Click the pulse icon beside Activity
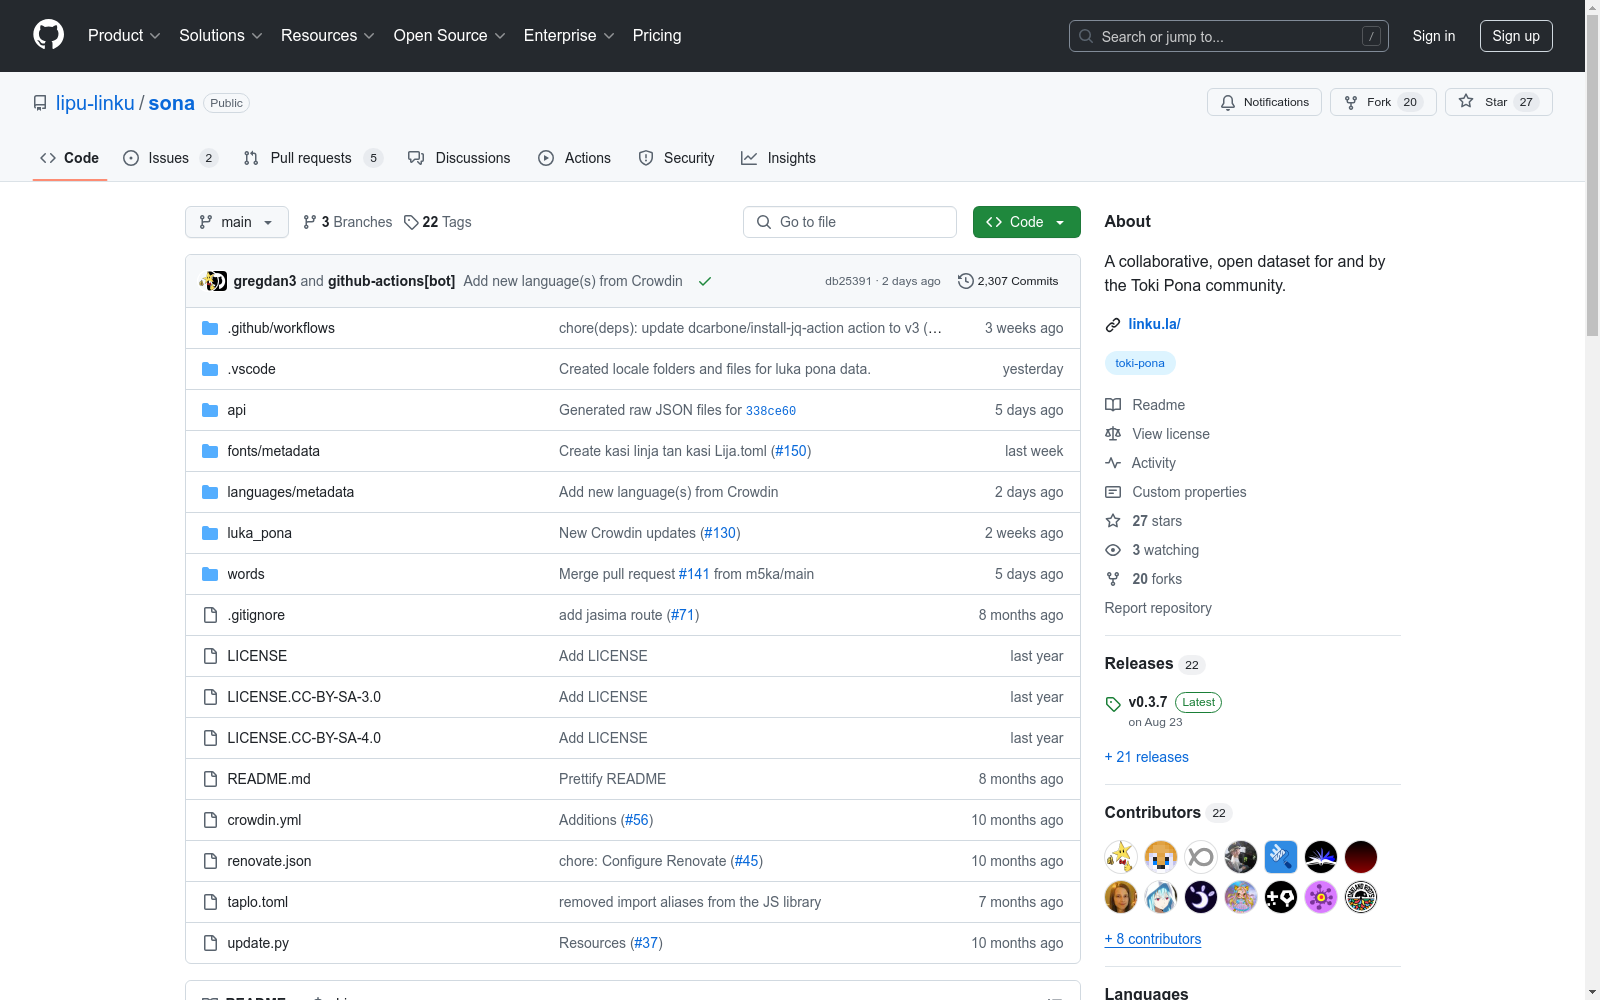Image resolution: width=1600 pixels, height=1000 pixels. (x=1113, y=463)
